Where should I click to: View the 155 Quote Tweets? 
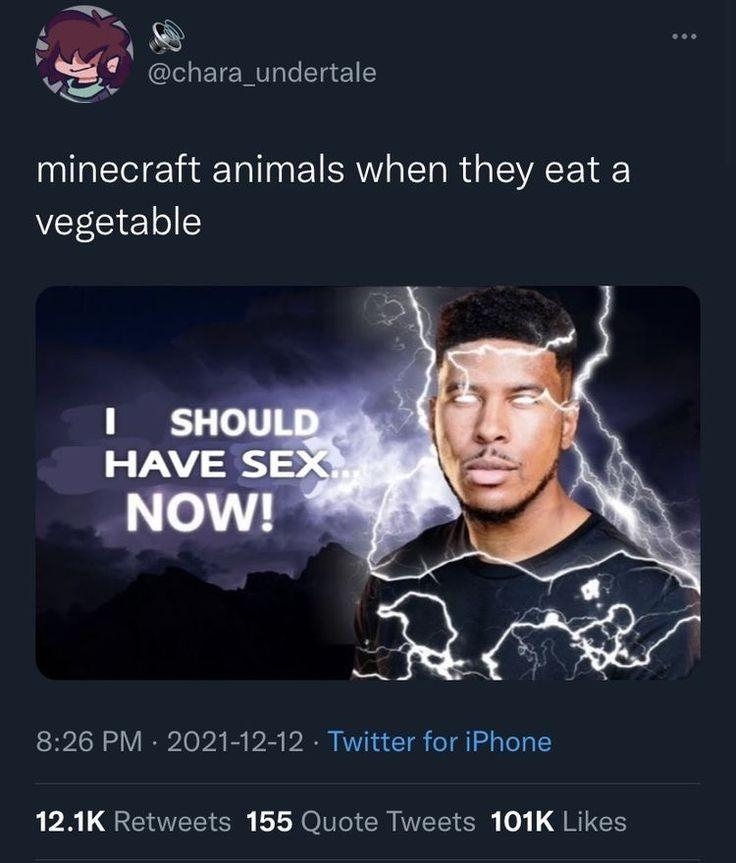pos(360,822)
